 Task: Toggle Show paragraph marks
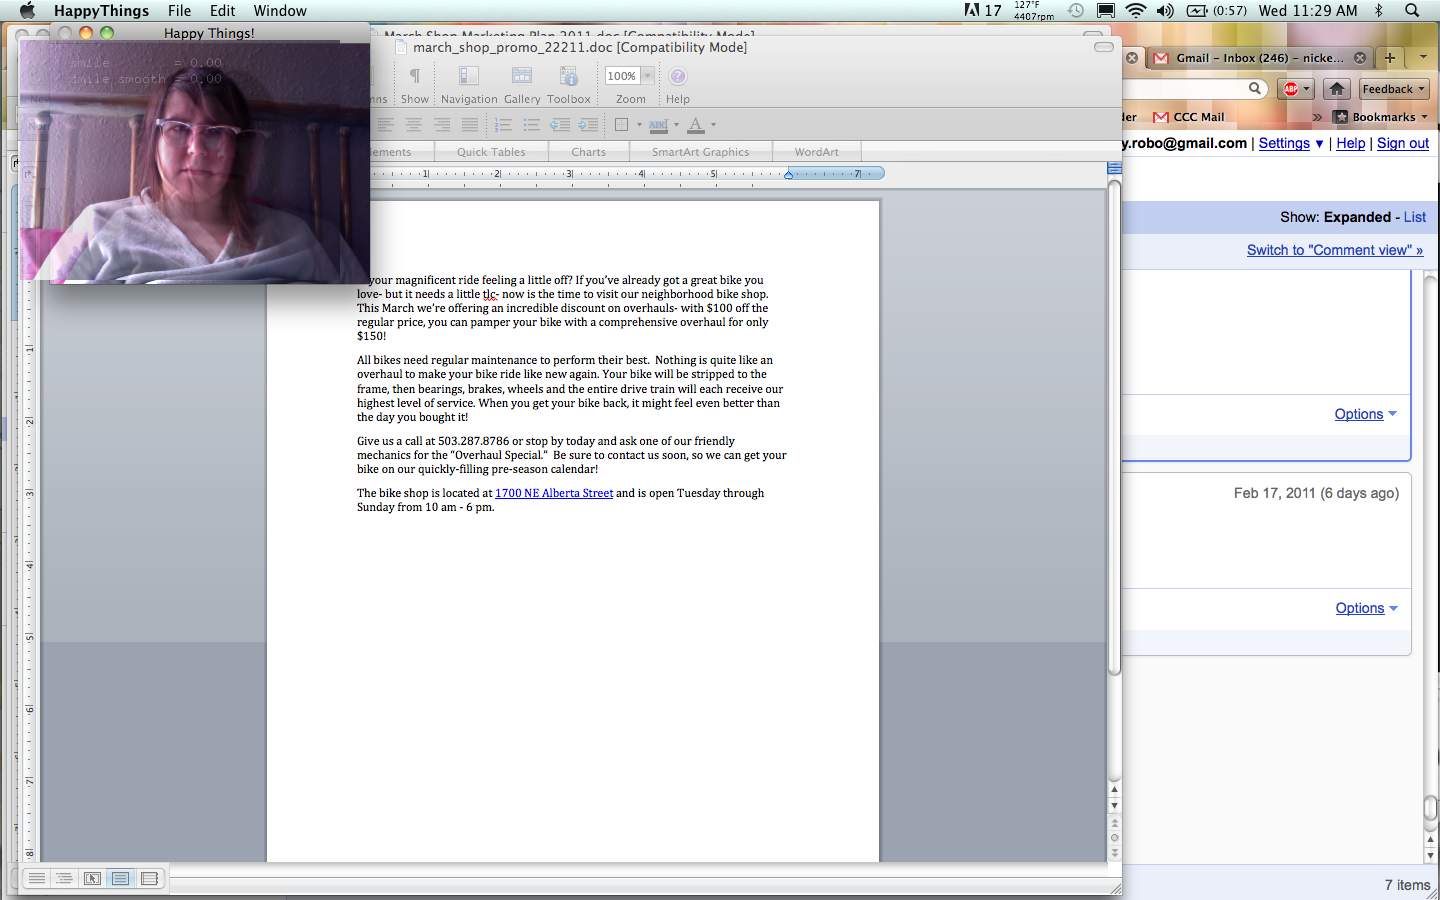click(414, 77)
